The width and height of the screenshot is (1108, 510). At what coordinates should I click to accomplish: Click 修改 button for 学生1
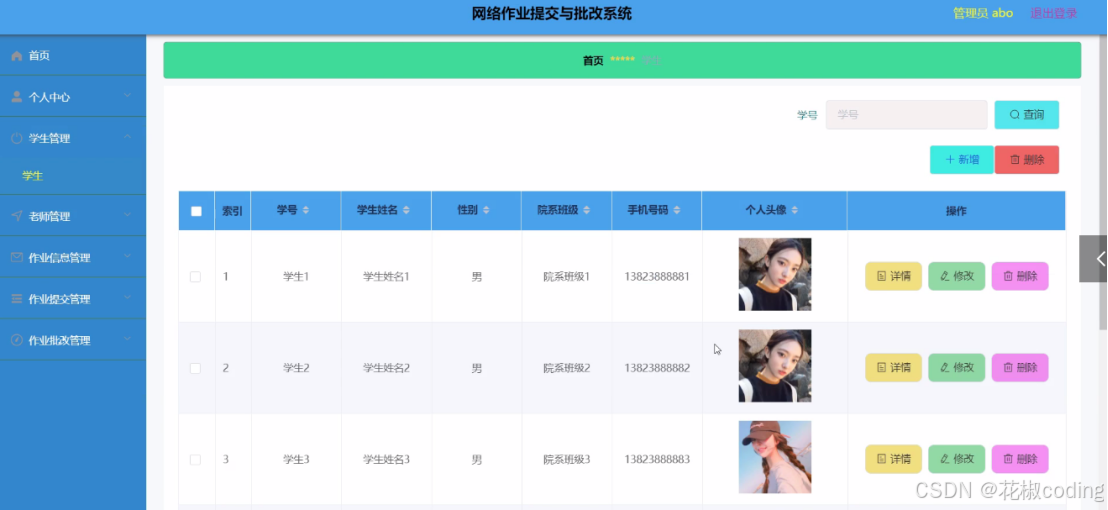pyautogui.click(x=956, y=276)
